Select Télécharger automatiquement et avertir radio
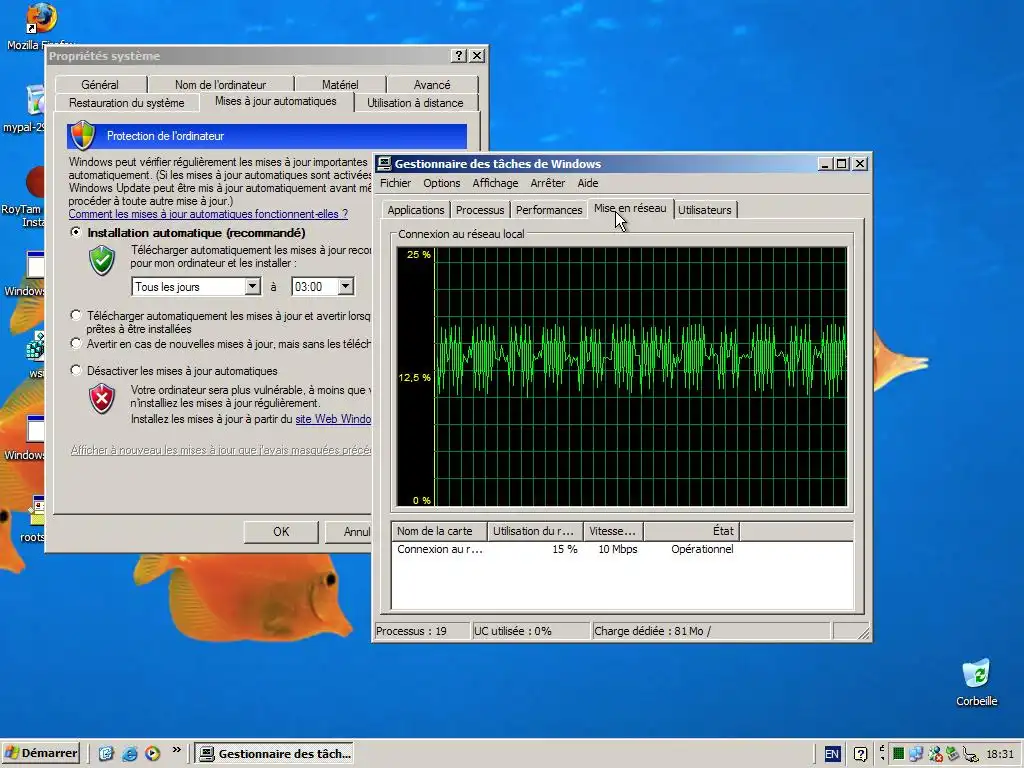 point(76,315)
